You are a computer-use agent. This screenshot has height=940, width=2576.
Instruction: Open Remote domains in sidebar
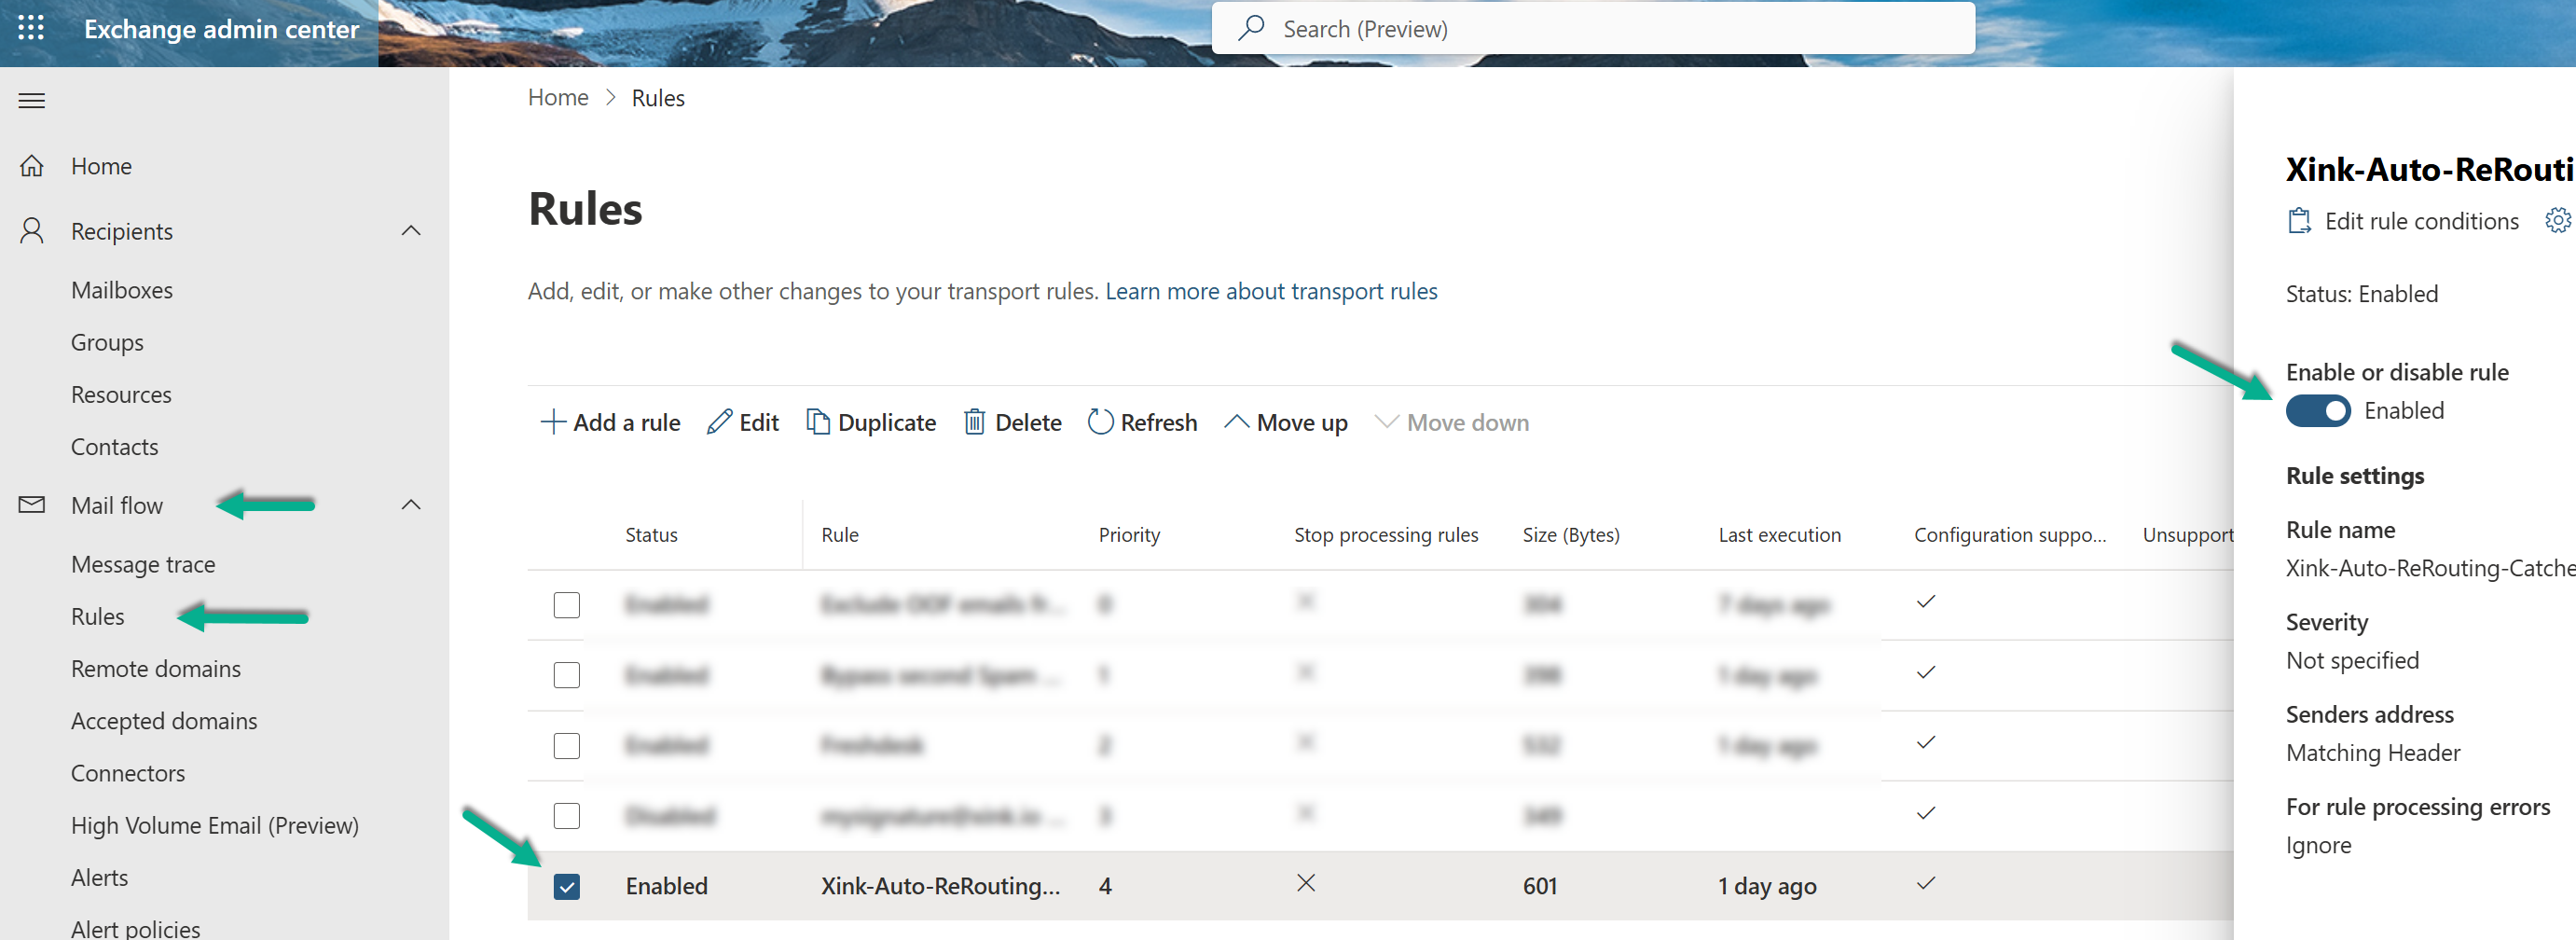(x=156, y=668)
